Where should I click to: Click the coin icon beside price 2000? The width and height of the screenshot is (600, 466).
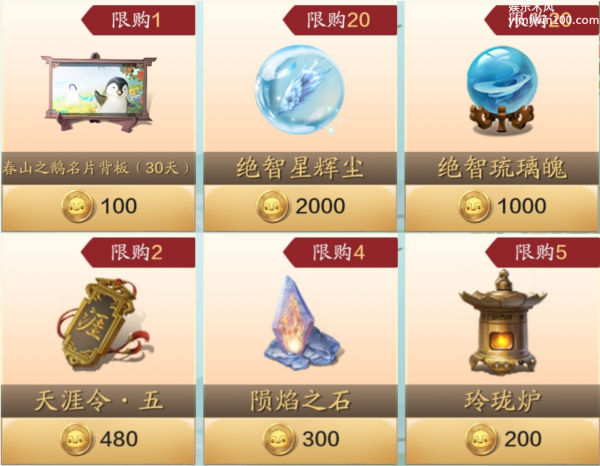(272, 206)
